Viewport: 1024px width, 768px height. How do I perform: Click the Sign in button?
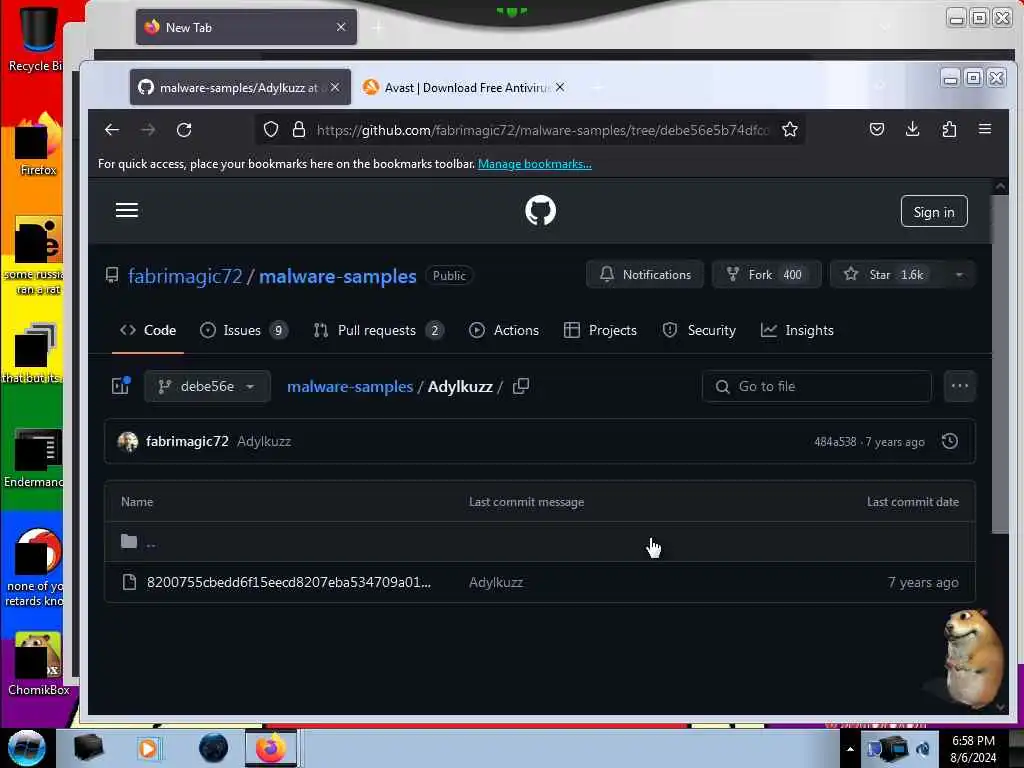(x=934, y=212)
